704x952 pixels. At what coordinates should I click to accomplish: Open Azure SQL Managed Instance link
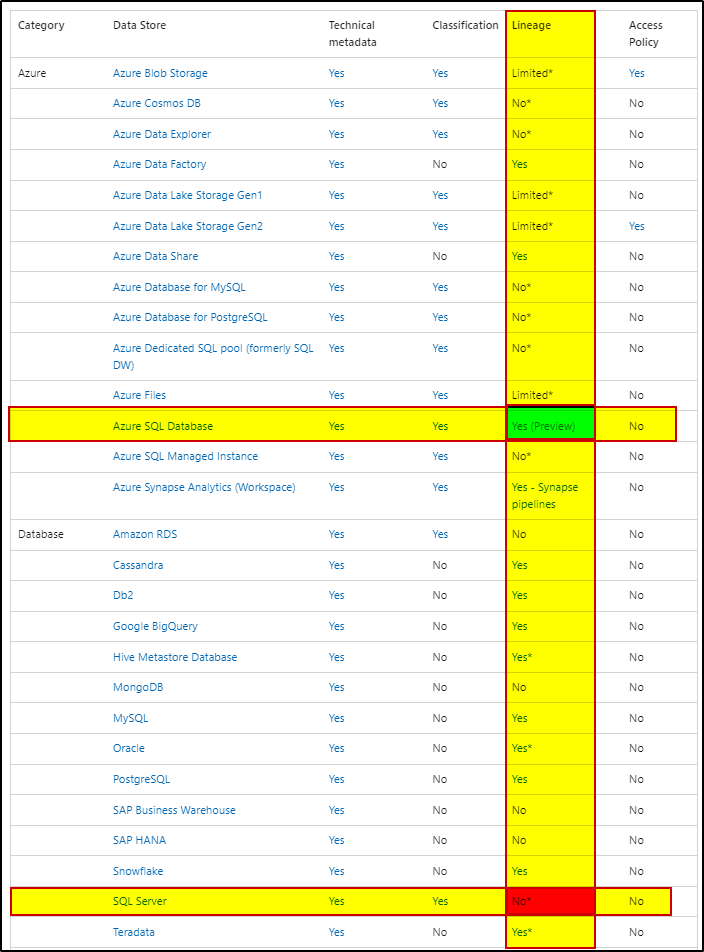tap(185, 457)
